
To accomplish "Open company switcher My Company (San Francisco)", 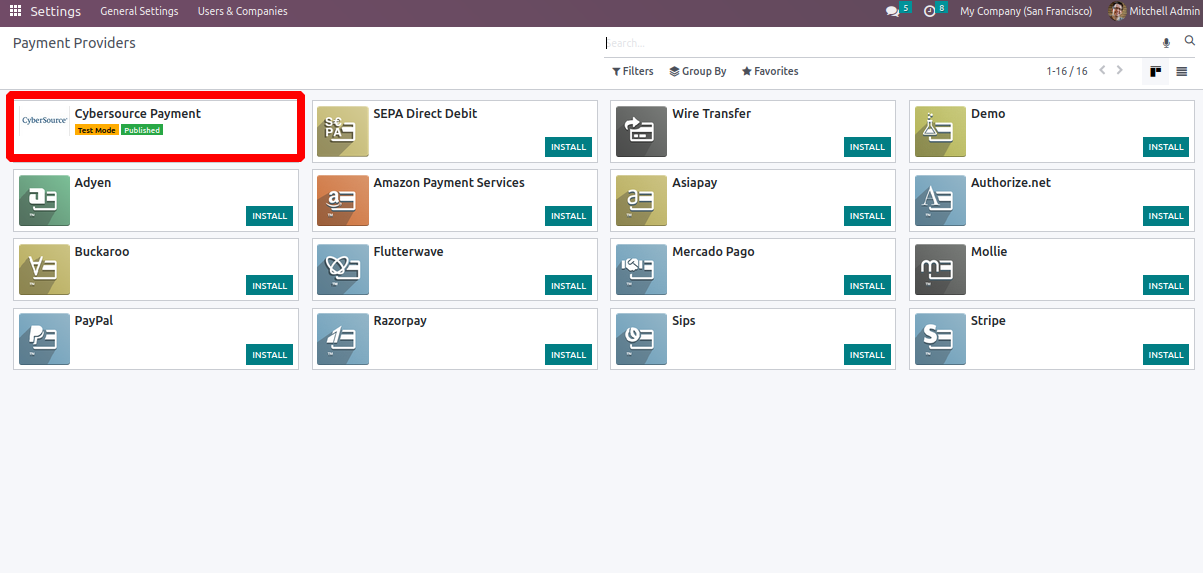I will click(1026, 11).
